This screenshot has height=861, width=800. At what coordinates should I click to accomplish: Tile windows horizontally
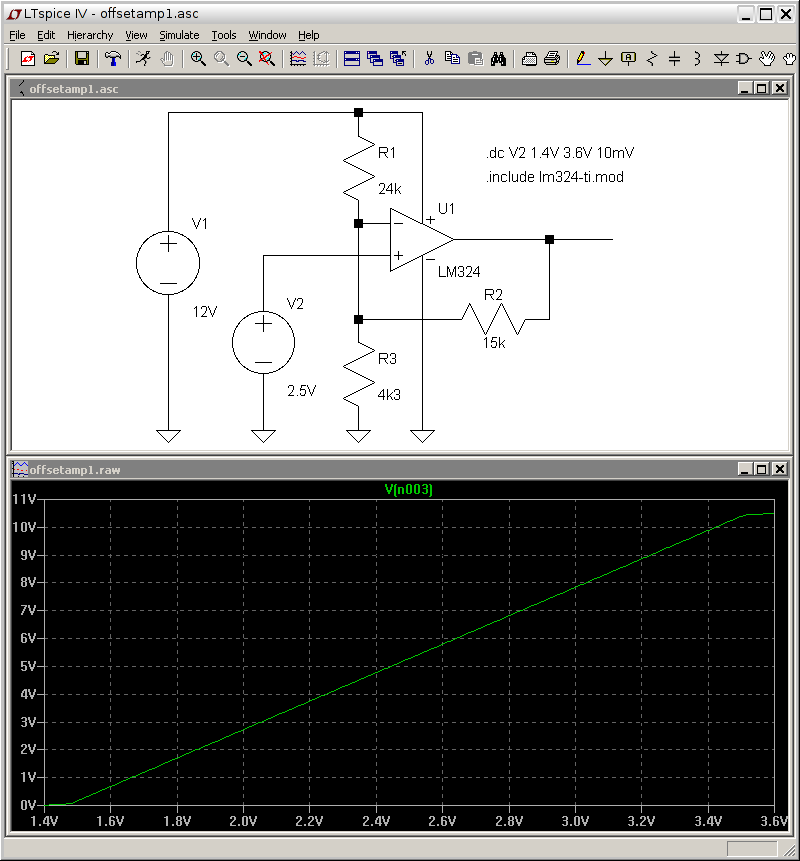(x=351, y=58)
